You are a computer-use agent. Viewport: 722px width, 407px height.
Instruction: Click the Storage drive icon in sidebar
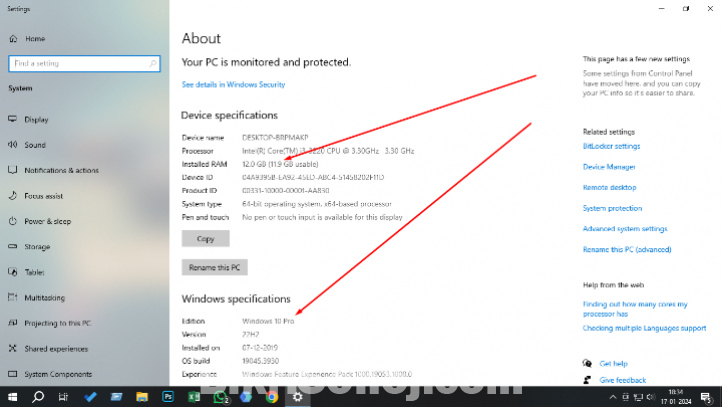(12, 247)
